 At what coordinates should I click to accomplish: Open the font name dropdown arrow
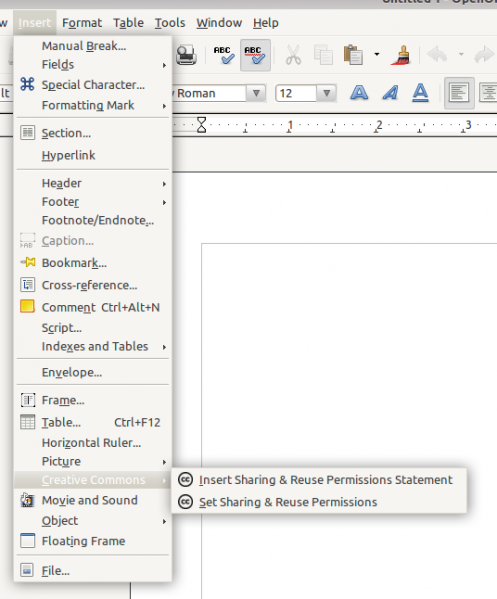(256, 93)
